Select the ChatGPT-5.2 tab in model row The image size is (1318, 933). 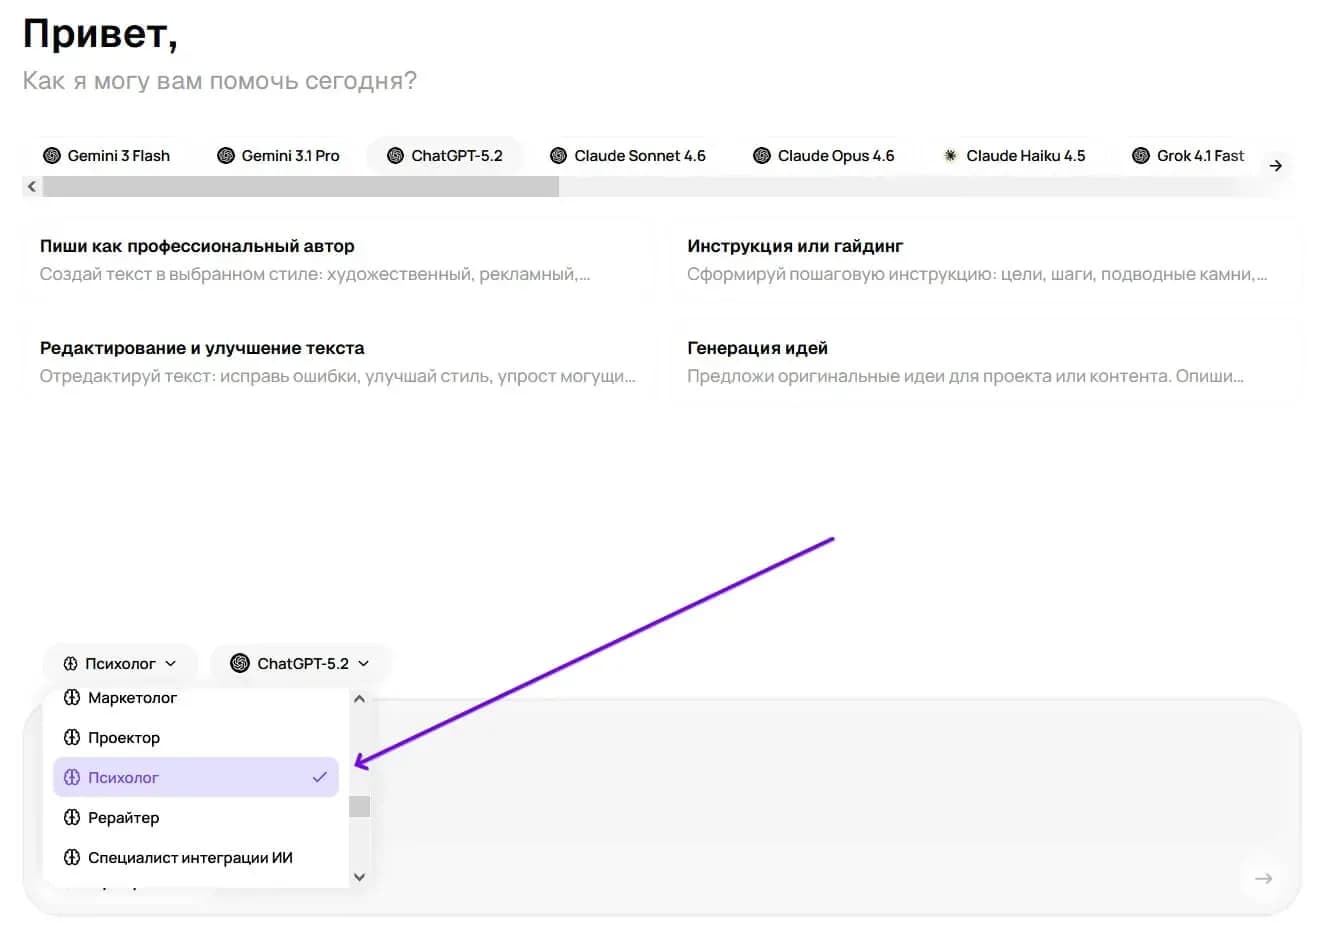(445, 155)
